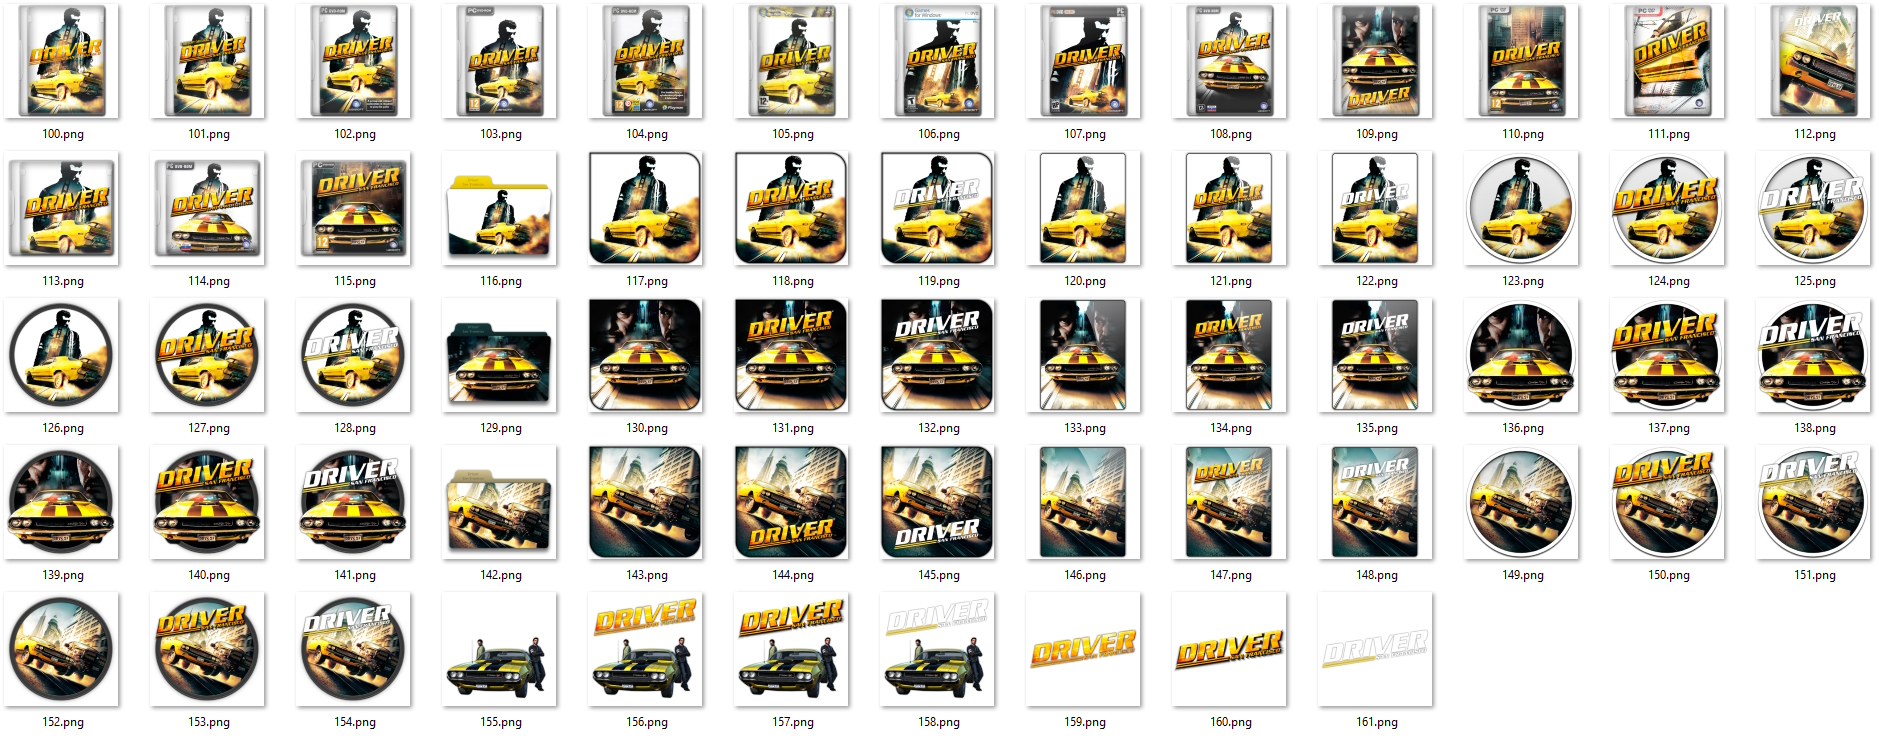Image resolution: width=1879 pixels, height=738 pixels.
Task: Click the file name 147.png
Action: pyautogui.click(x=1231, y=575)
